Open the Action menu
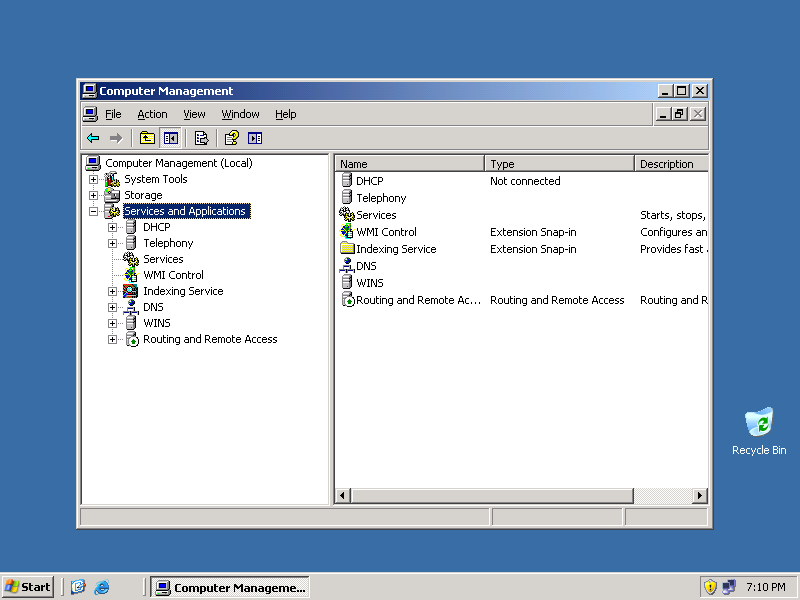This screenshot has width=800, height=600. pos(152,114)
